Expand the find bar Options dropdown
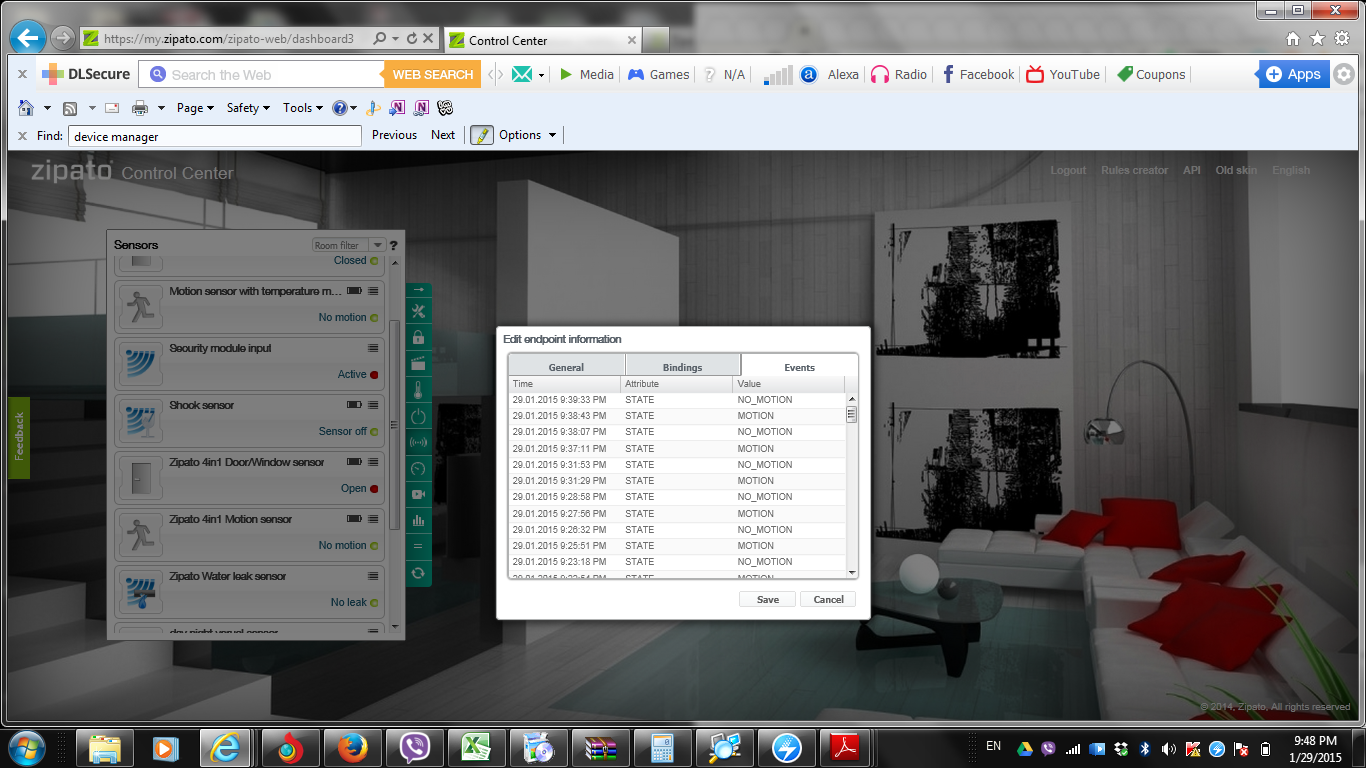1366x768 pixels. click(526, 135)
